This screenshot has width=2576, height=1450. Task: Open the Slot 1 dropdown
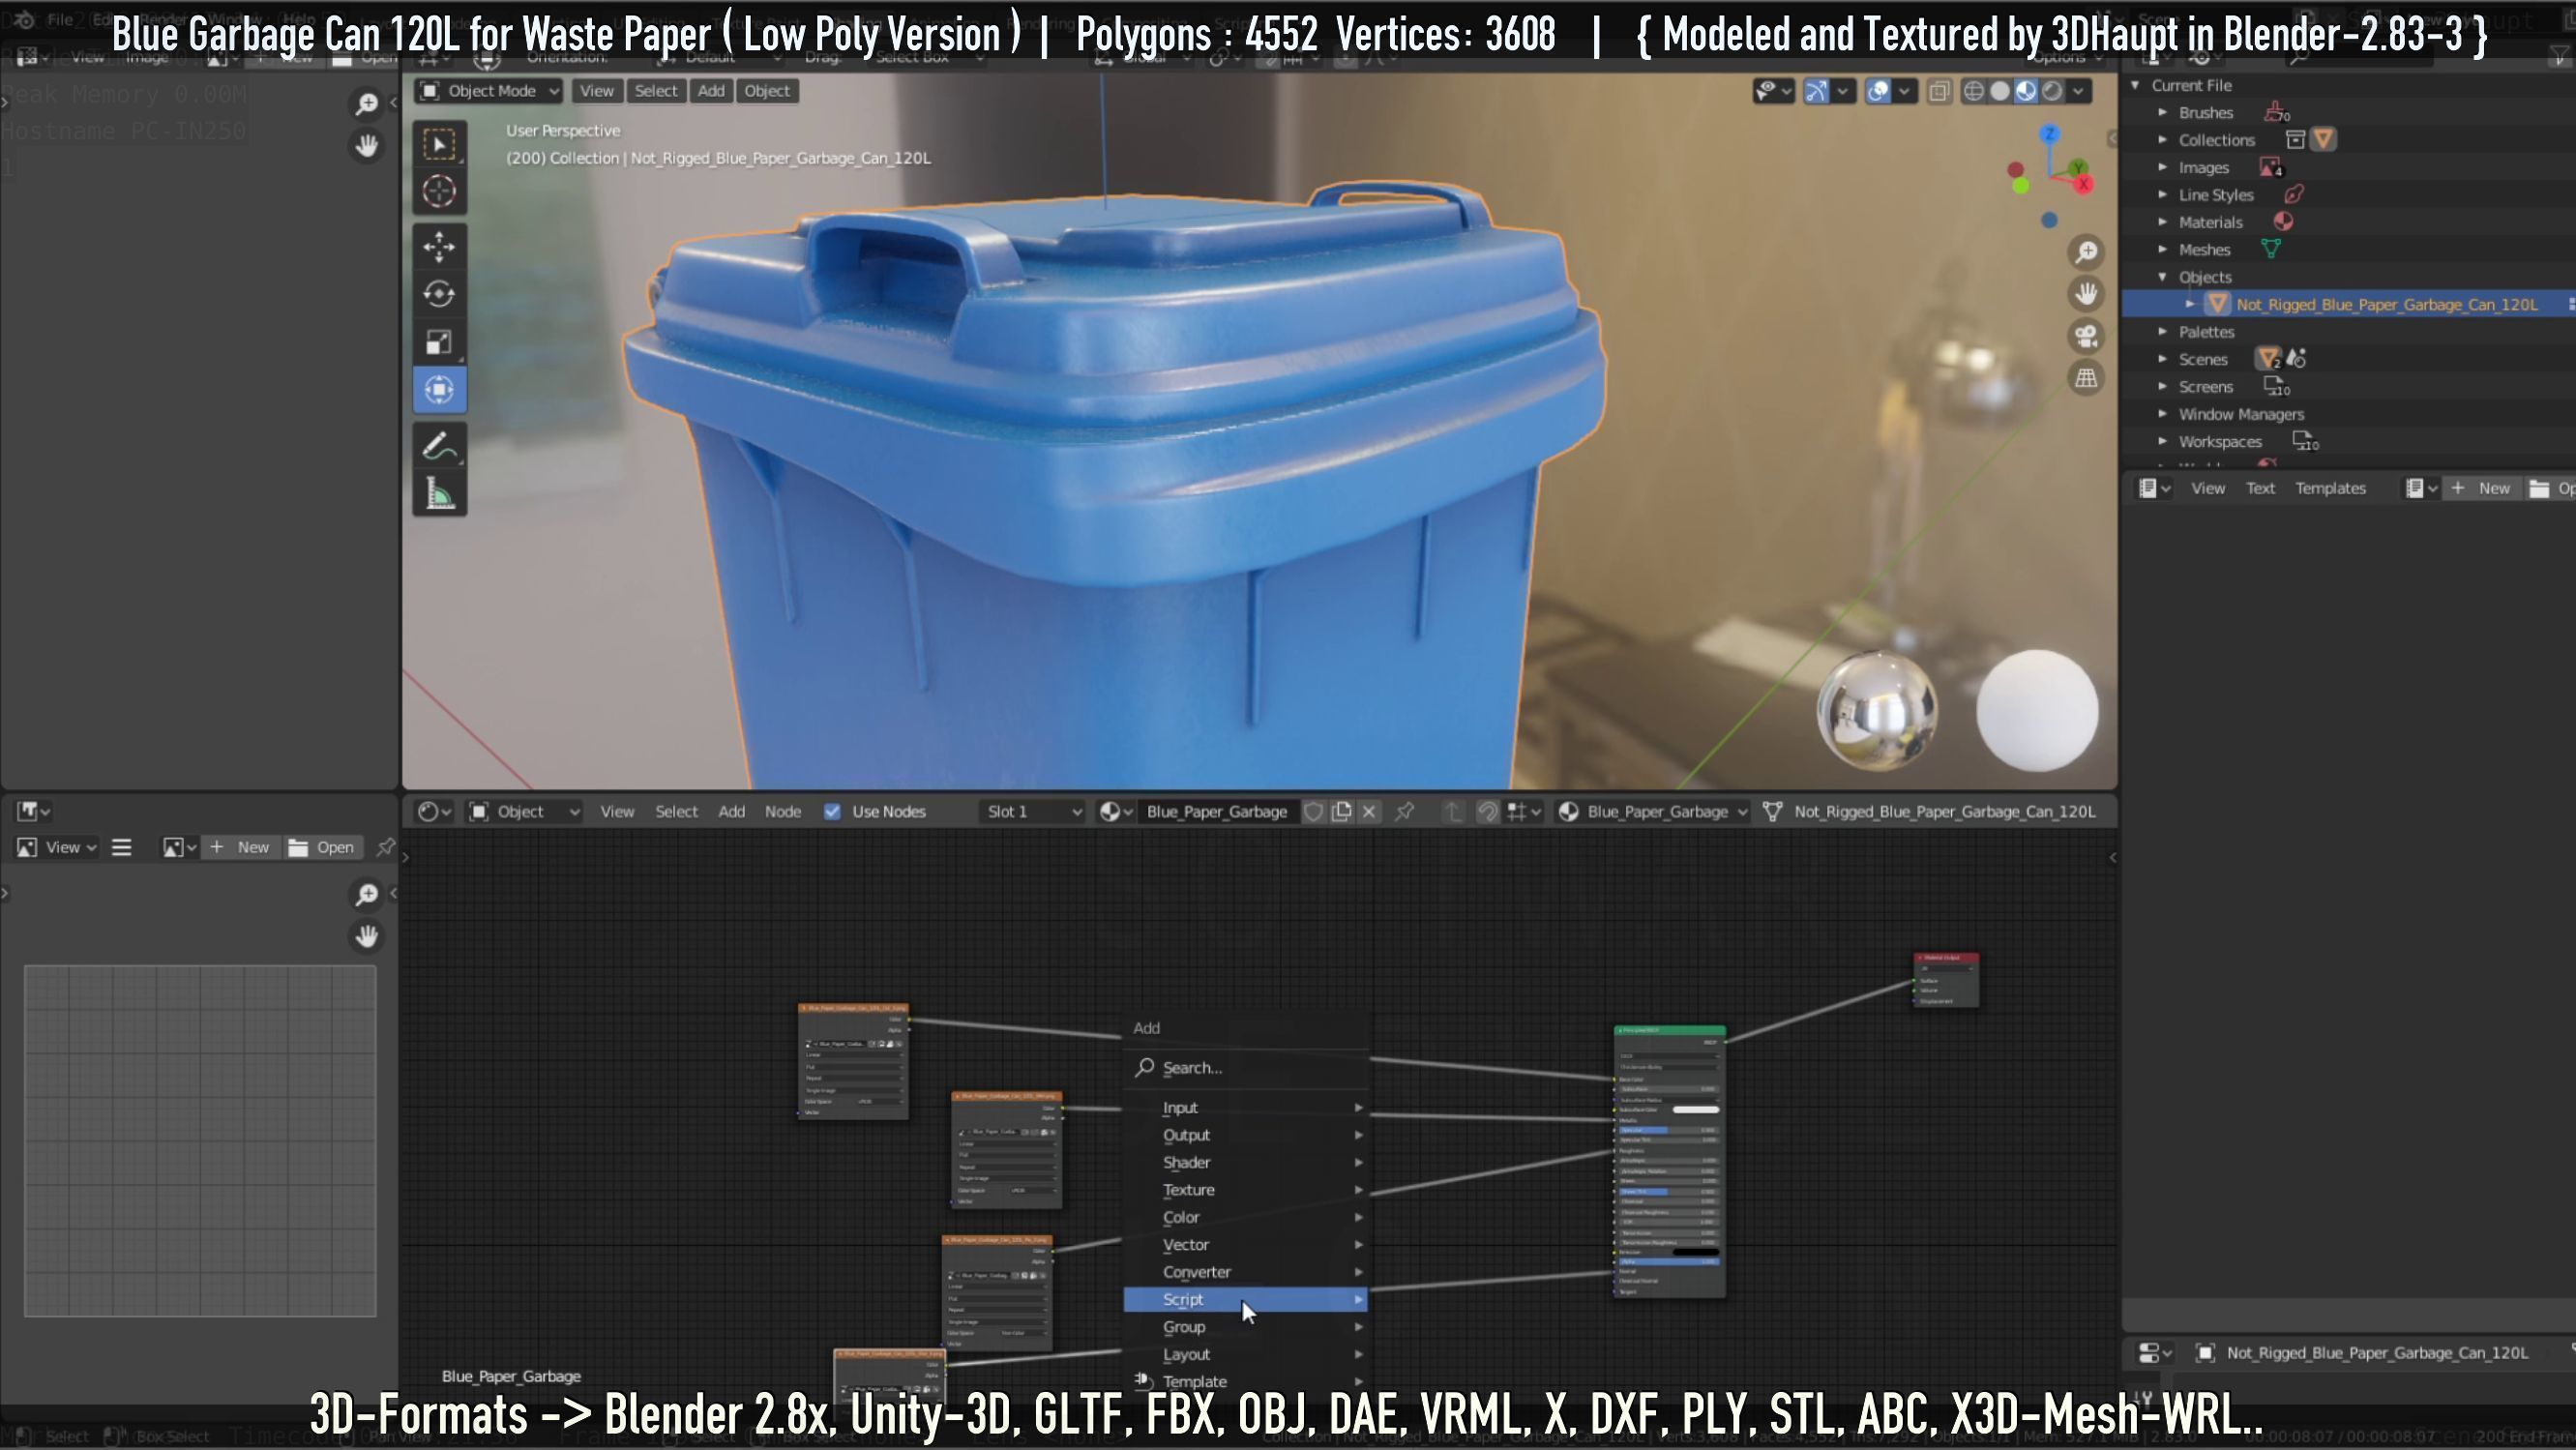pyautogui.click(x=1033, y=812)
